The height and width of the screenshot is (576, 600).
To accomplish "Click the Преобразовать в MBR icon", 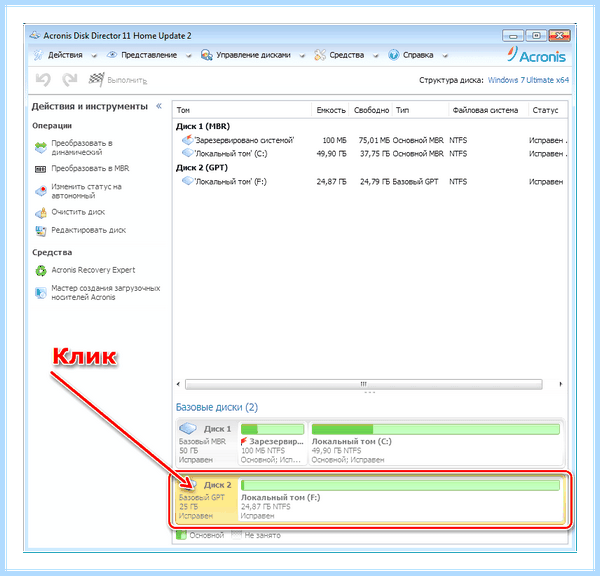I will 41,169.
